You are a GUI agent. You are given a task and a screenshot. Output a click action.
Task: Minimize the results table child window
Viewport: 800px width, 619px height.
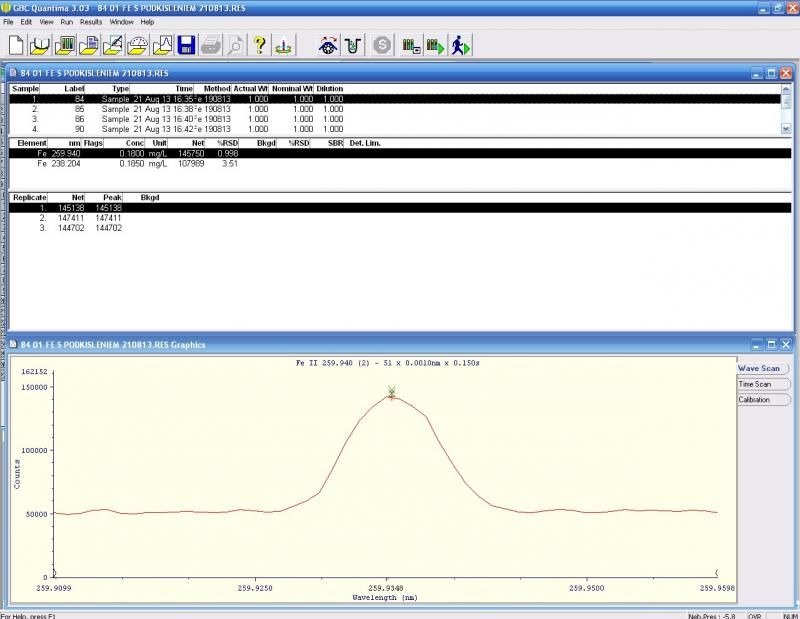click(x=757, y=73)
